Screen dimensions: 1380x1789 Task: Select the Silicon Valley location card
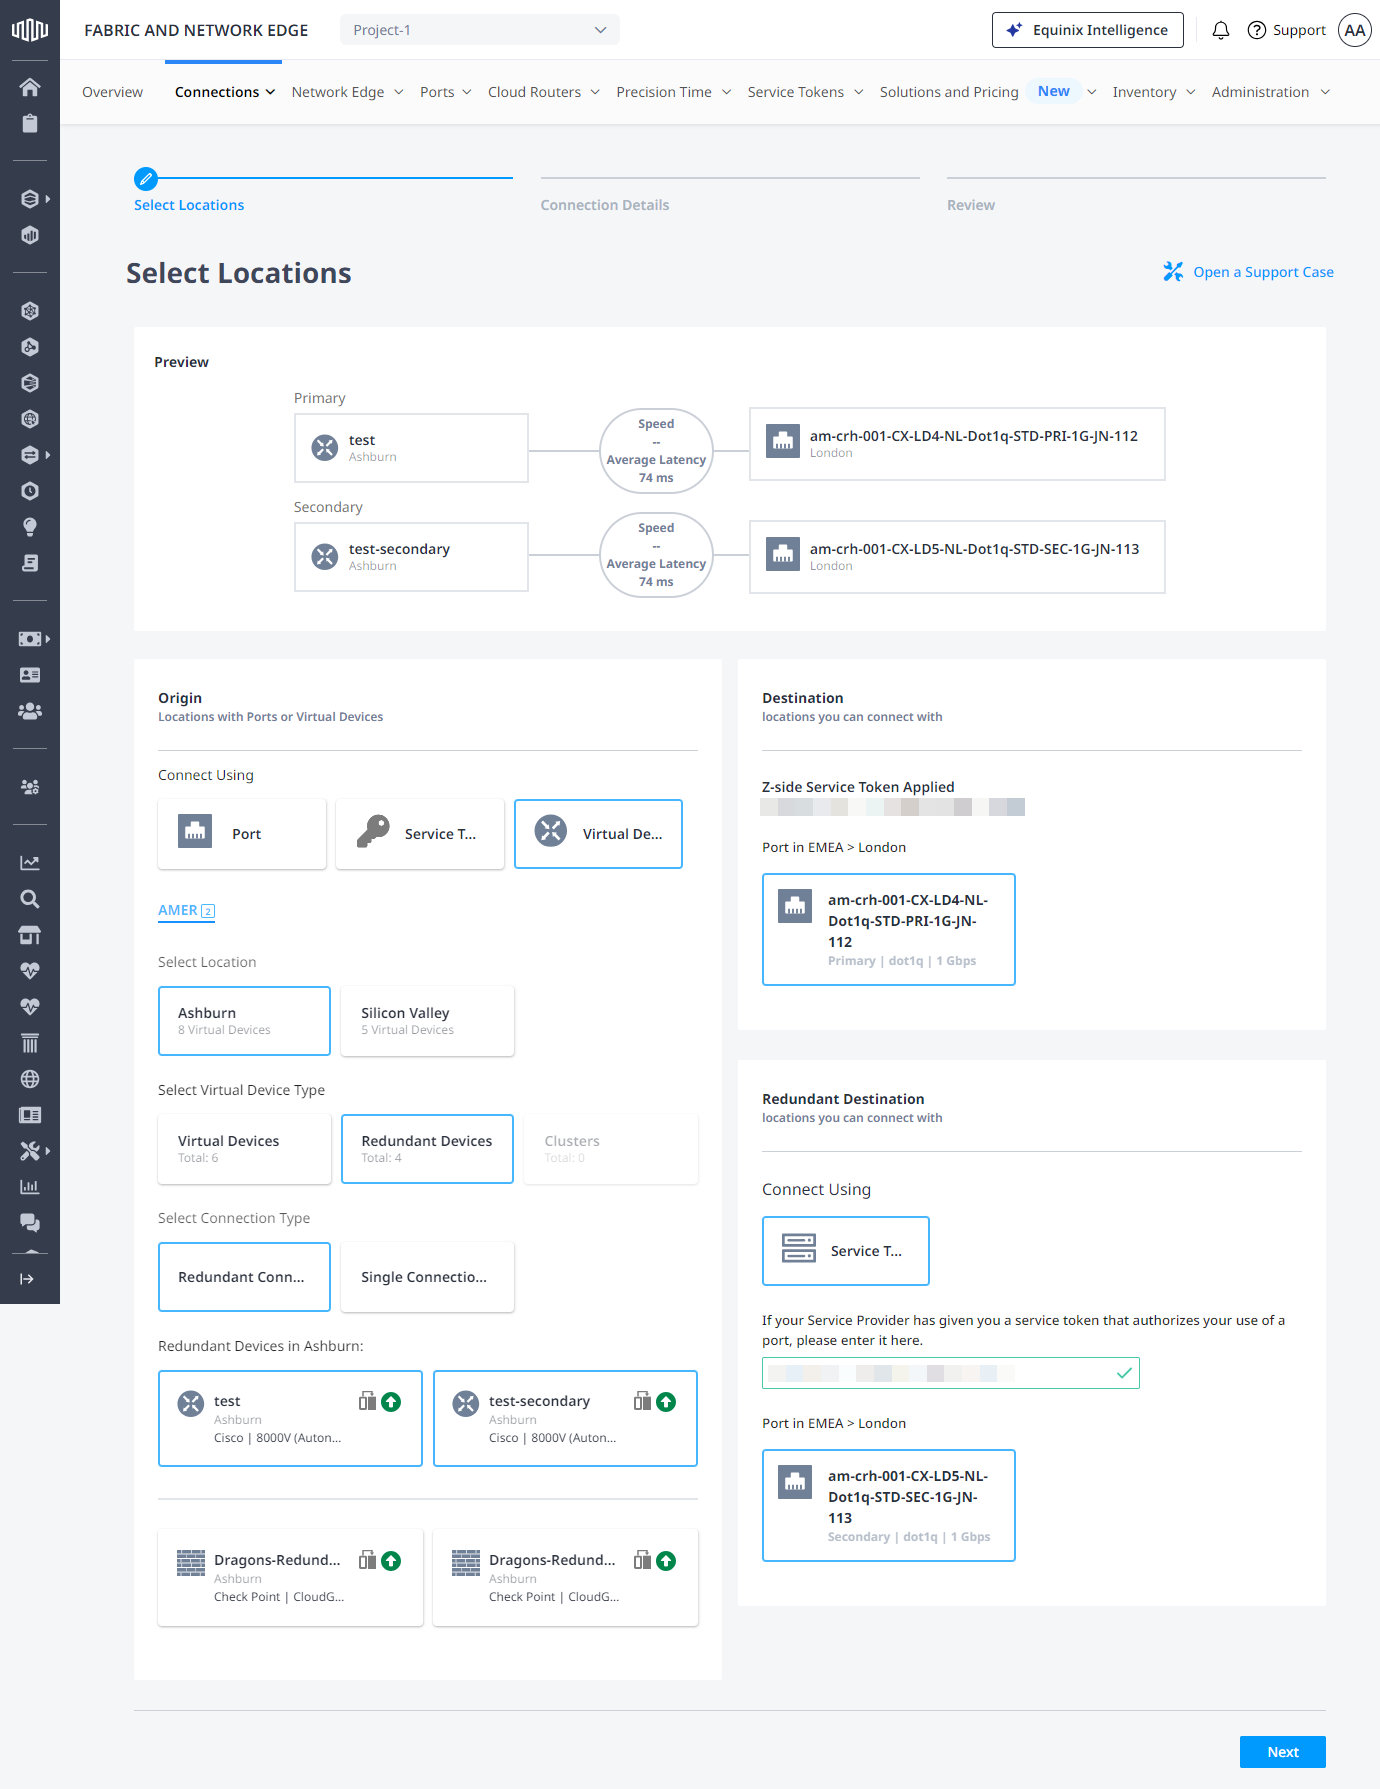coord(427,1021)
